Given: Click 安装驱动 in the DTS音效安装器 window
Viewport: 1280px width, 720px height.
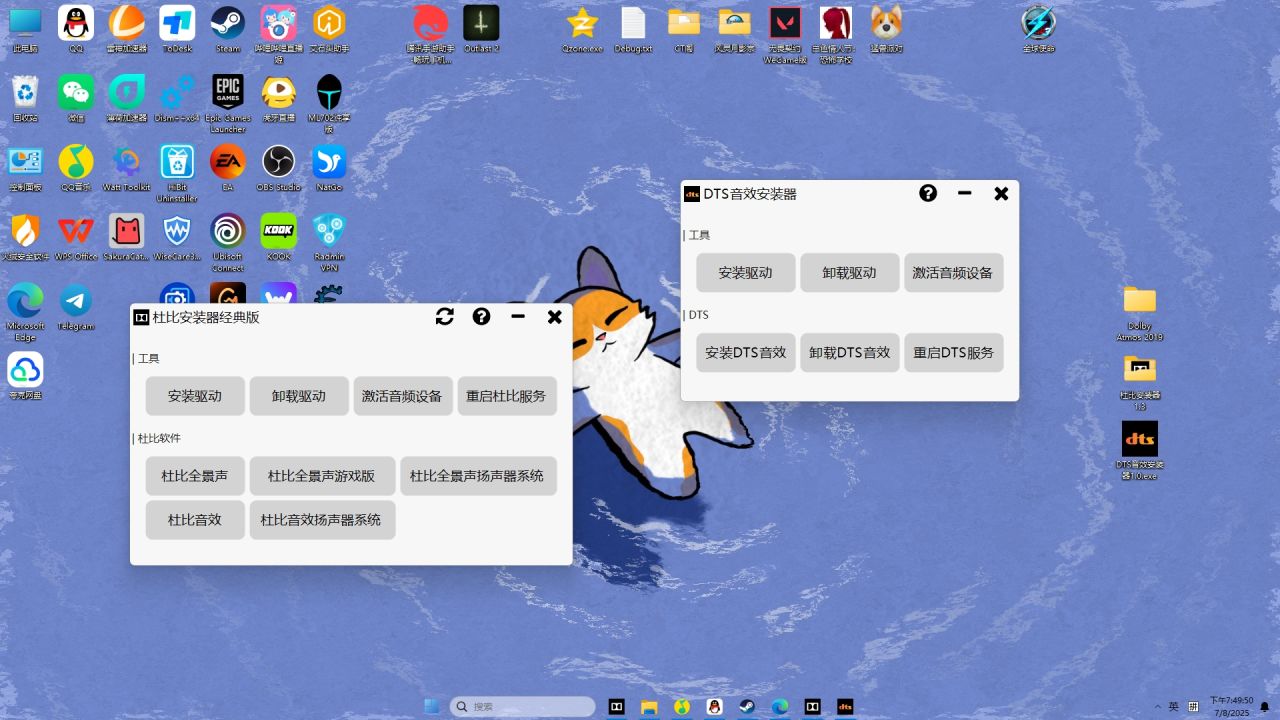Looking at the screenshot, I should coord(746,273).
